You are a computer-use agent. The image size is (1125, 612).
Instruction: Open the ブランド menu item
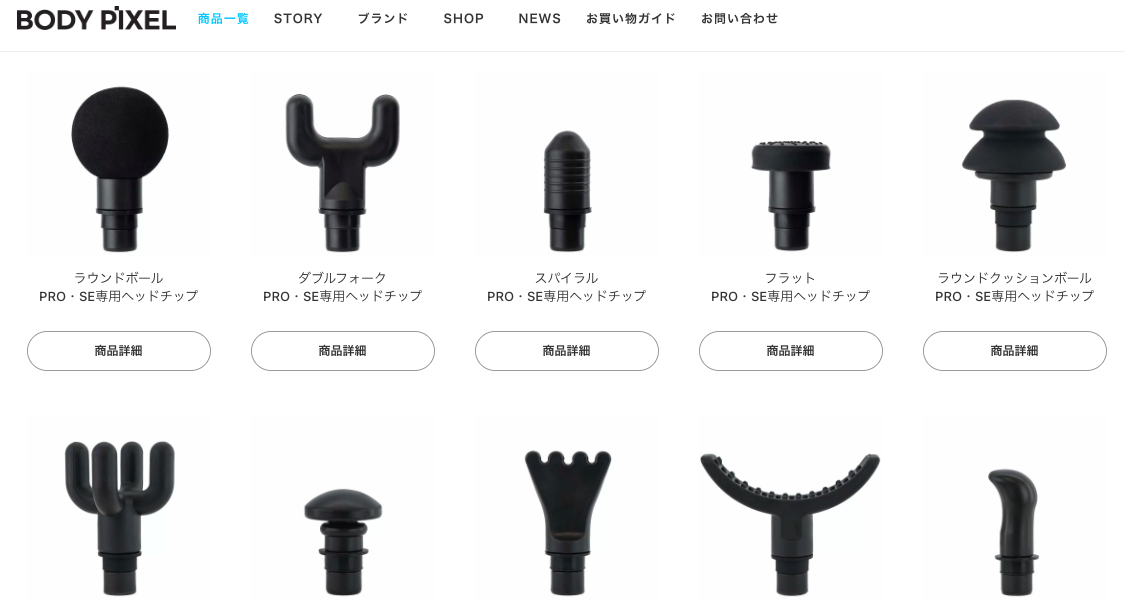[x=383, y=19]
